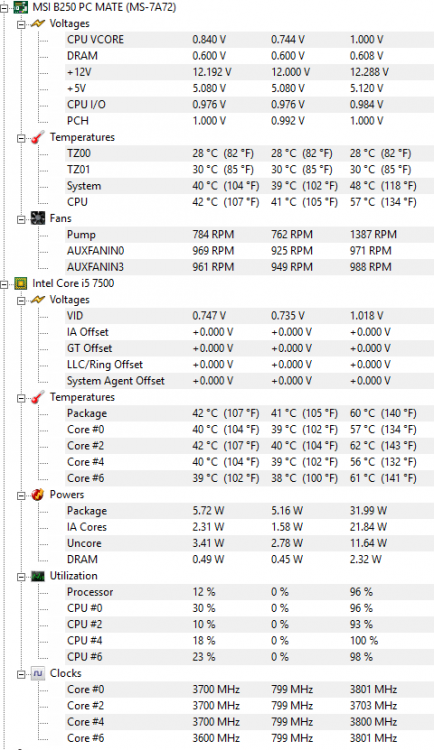The height and width of the screenshot is (750, 434).
Task: Click the Intel Core i5 7500 chip icon
Action: coord(20,283)
